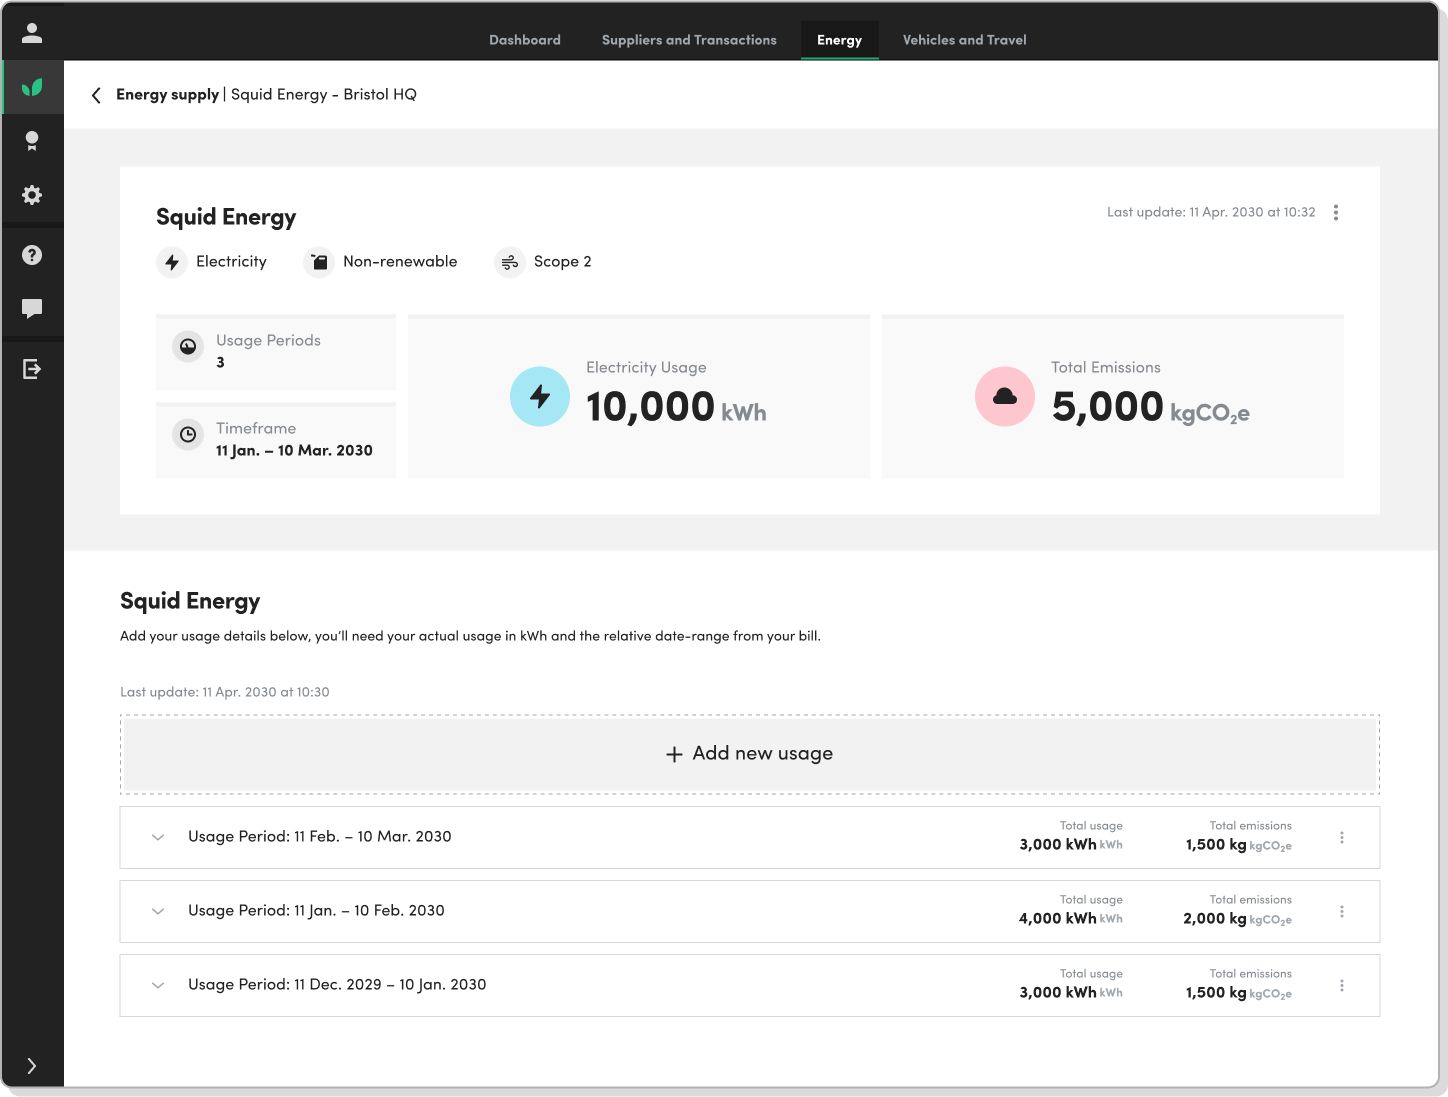Image resolution: width=1448 pixels, height=1097 pixels.
Task: Open the chat message icon in sidebar
Action: pos(32,309)
